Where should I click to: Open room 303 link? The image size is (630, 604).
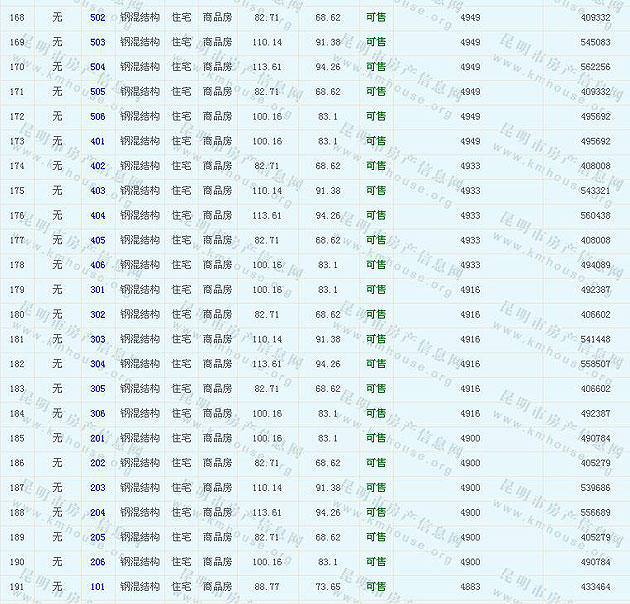coord(97,340)
